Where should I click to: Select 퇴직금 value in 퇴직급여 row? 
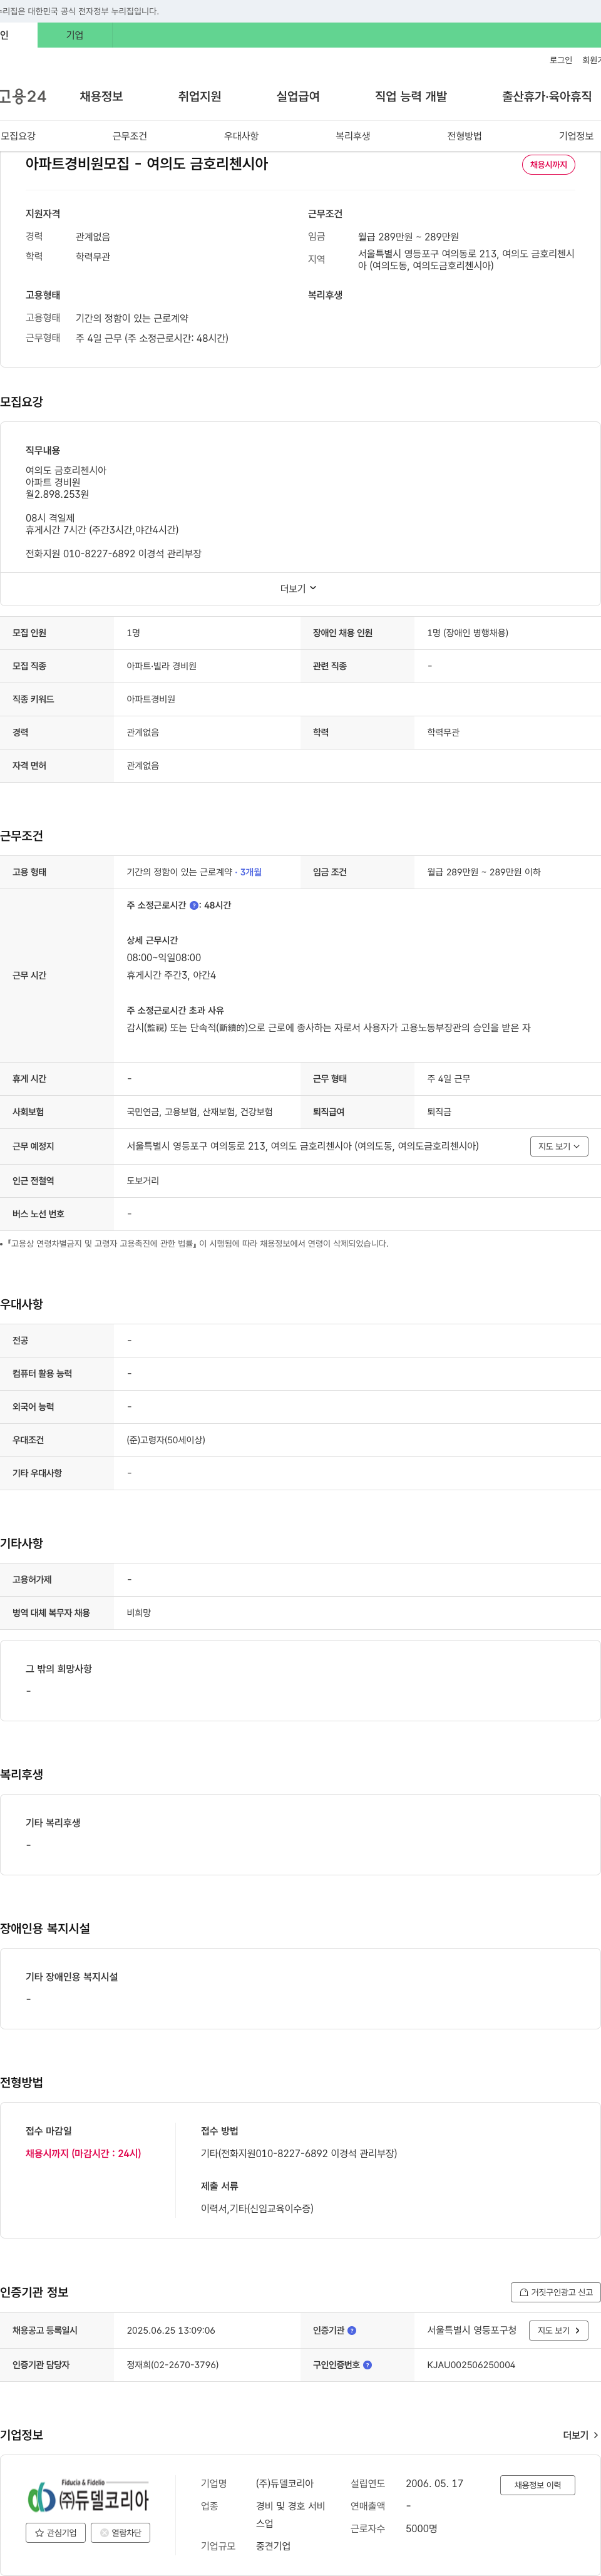[x=439, y=1112]
